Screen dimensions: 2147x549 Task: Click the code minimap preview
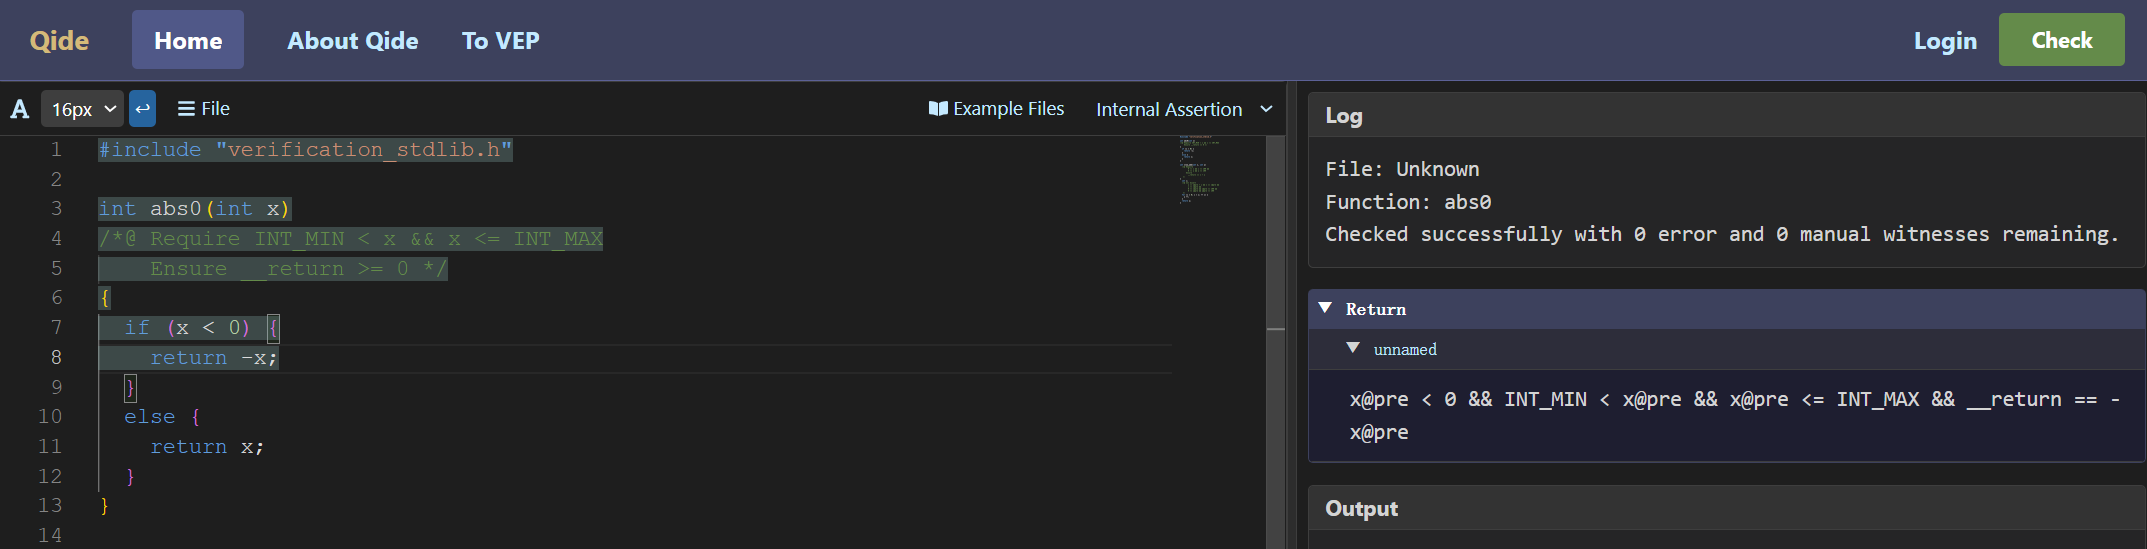pos(1199,170)
